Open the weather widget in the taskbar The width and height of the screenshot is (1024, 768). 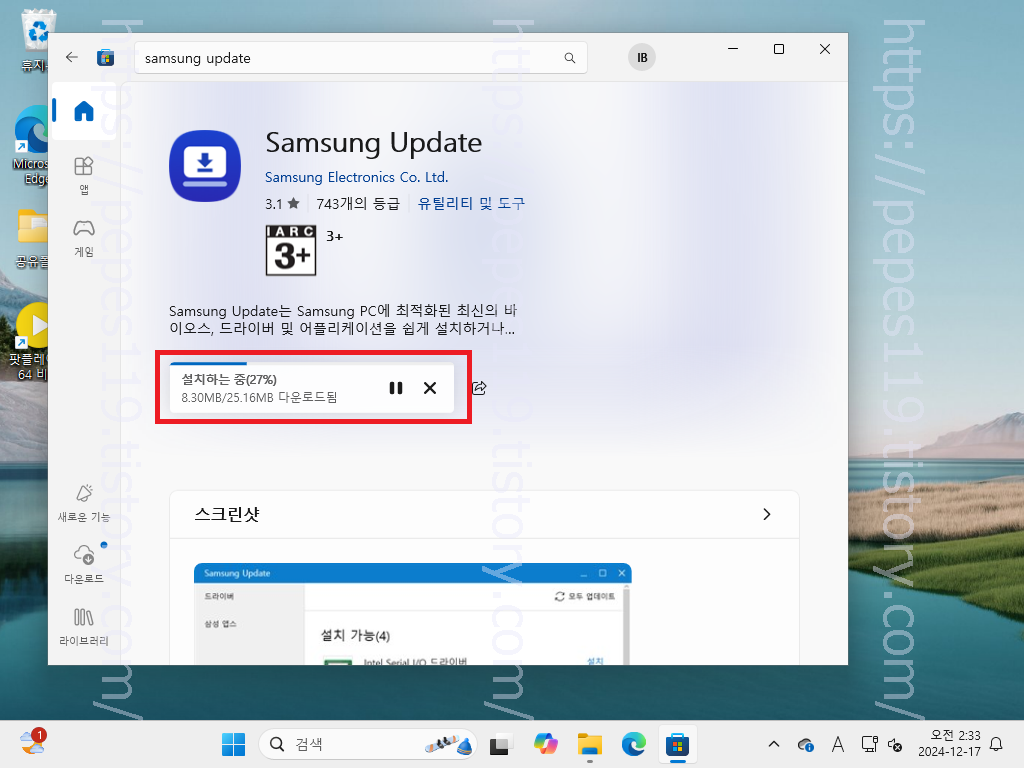(x=33, y=743)
